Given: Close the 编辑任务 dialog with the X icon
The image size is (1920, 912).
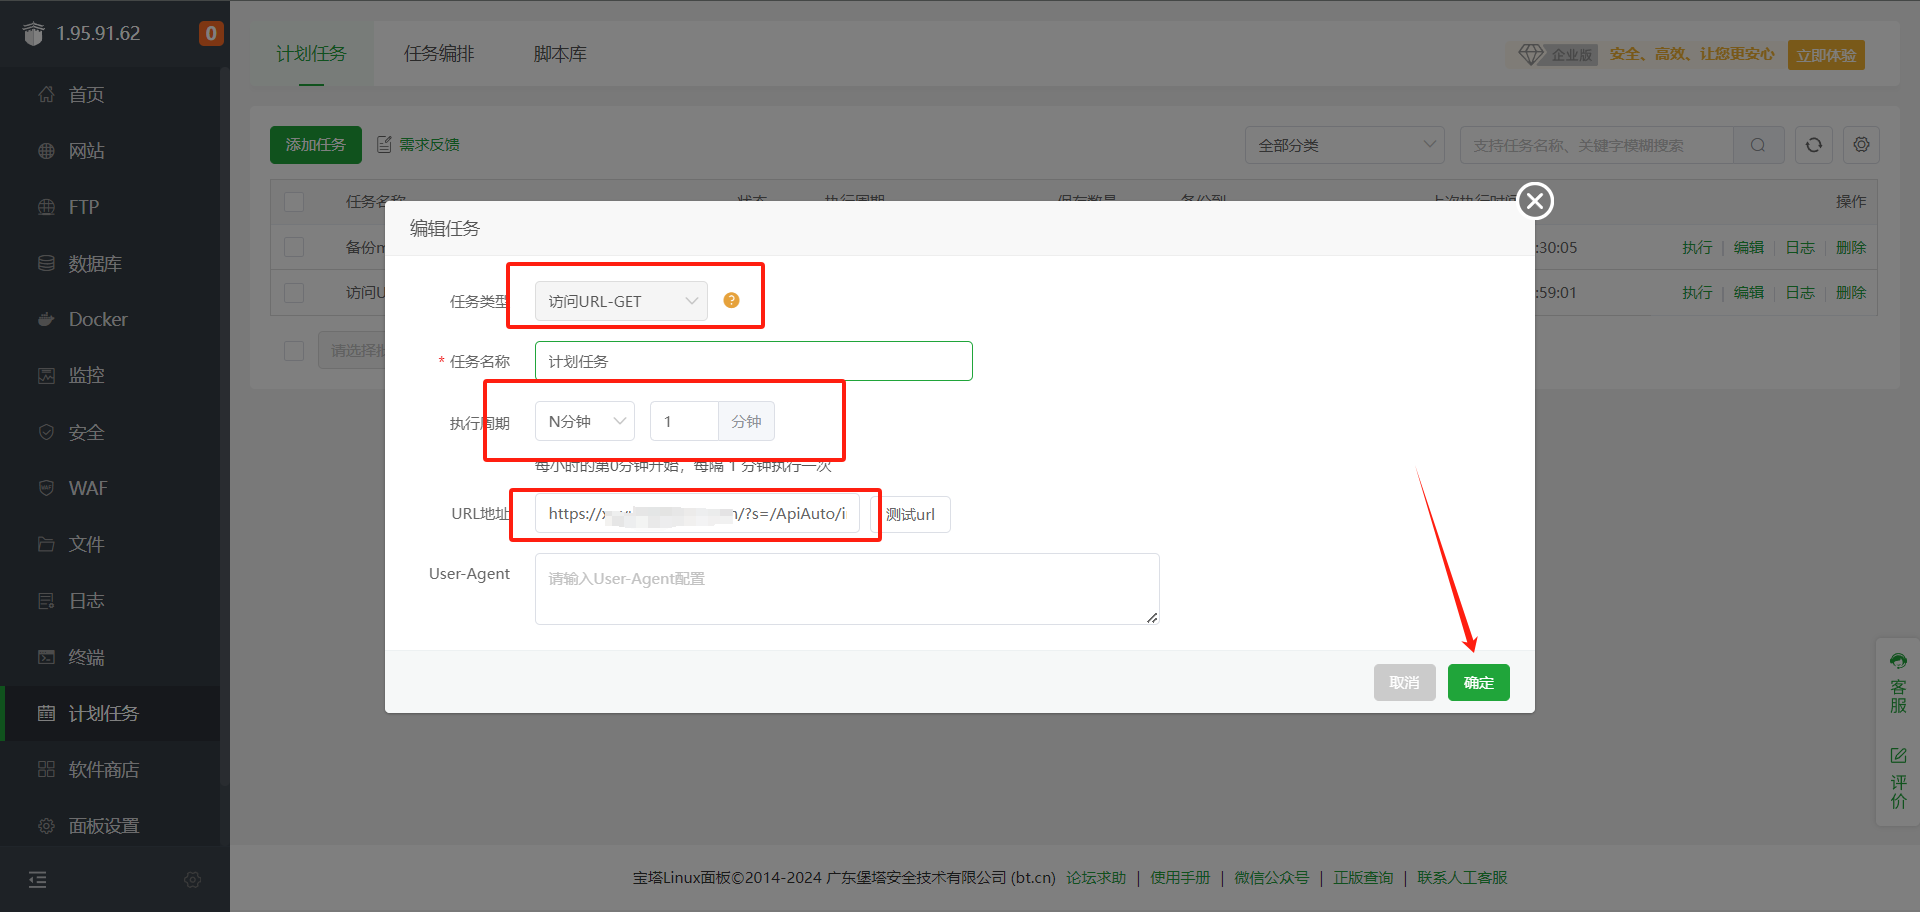Looking at the screenshot, I should click(x=1535, y=201).
